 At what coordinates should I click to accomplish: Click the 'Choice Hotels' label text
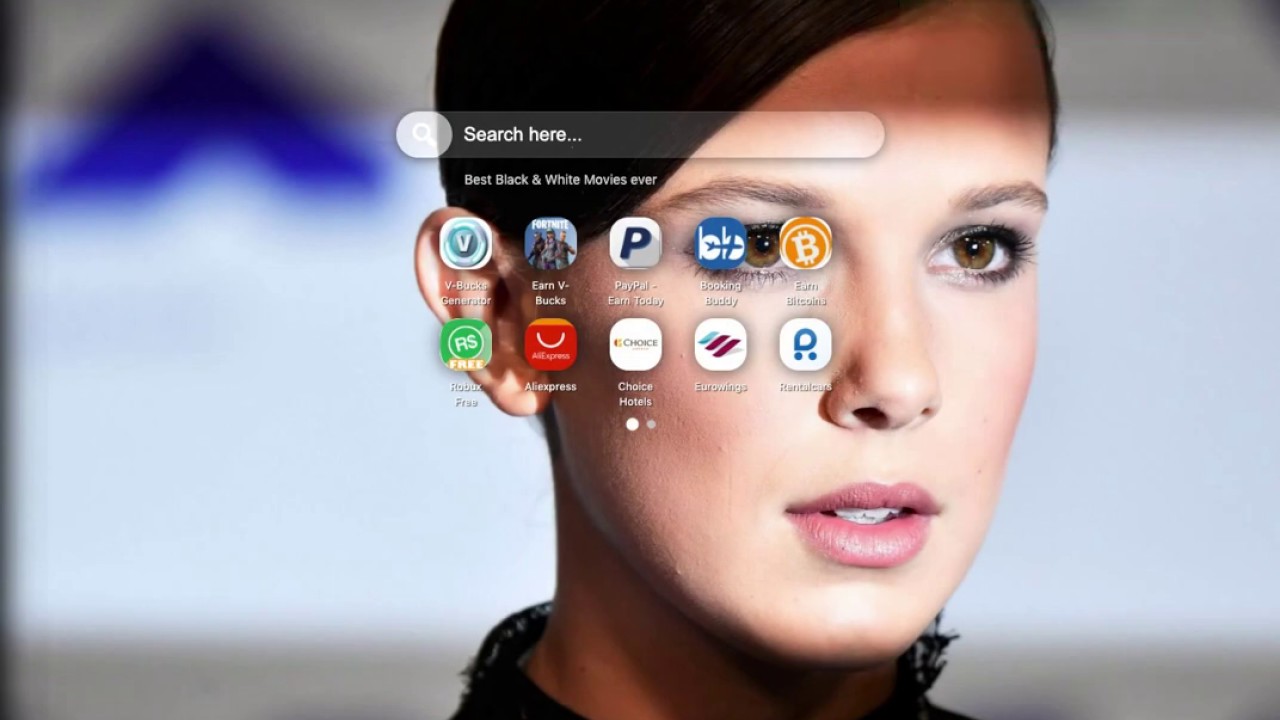pyautogui.click(x=635, y=393)
